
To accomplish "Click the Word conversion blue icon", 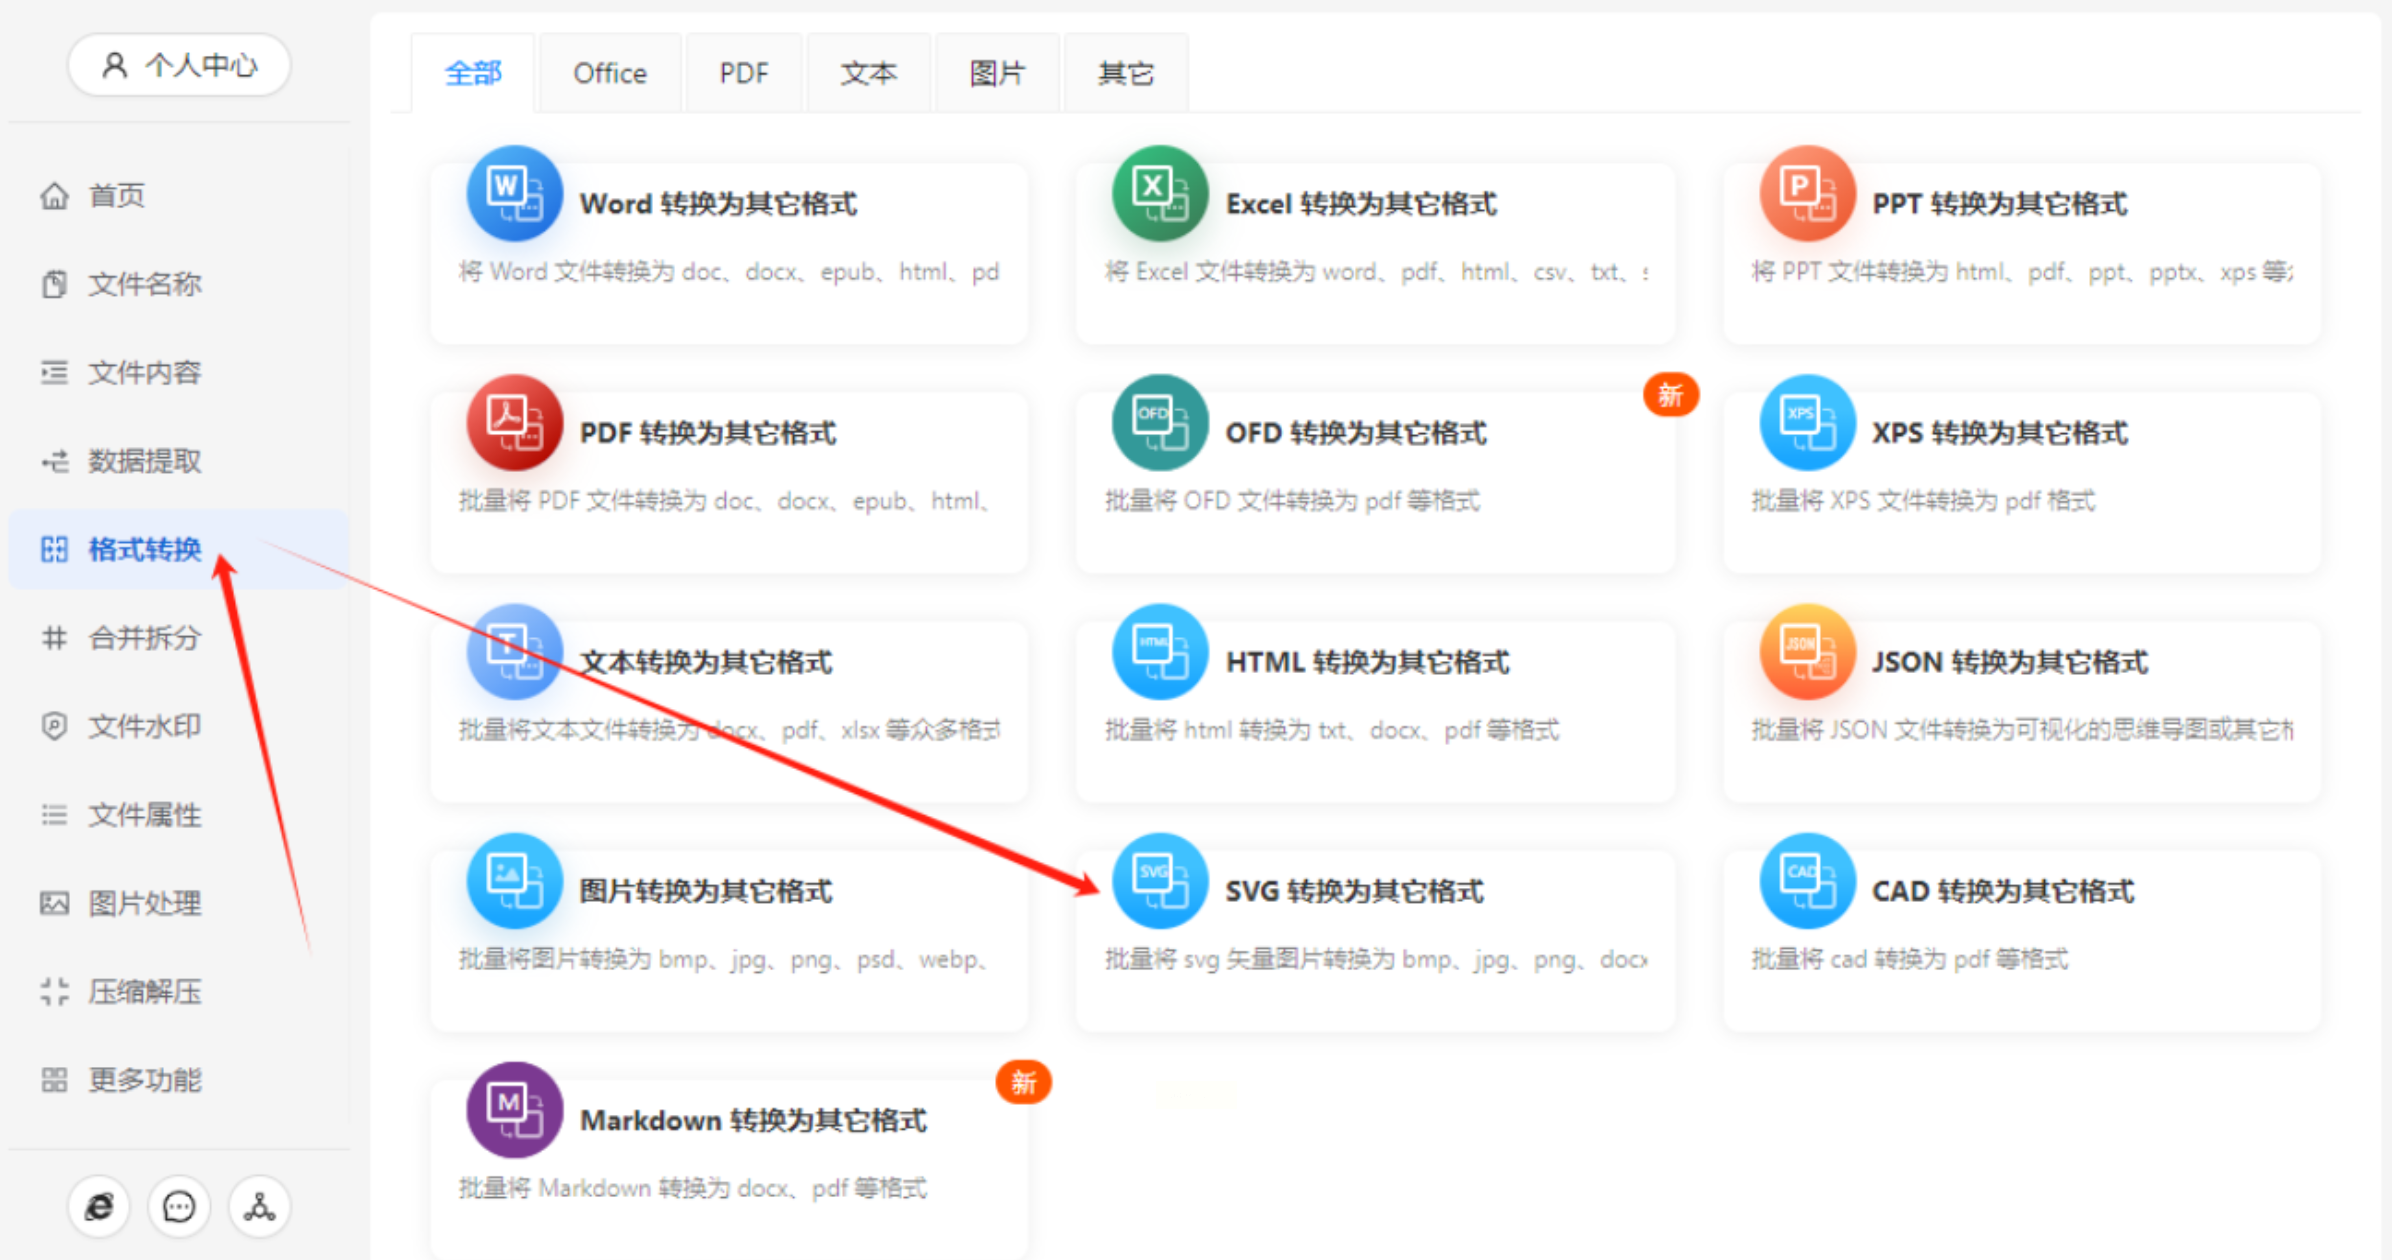I will click(514, 194).
